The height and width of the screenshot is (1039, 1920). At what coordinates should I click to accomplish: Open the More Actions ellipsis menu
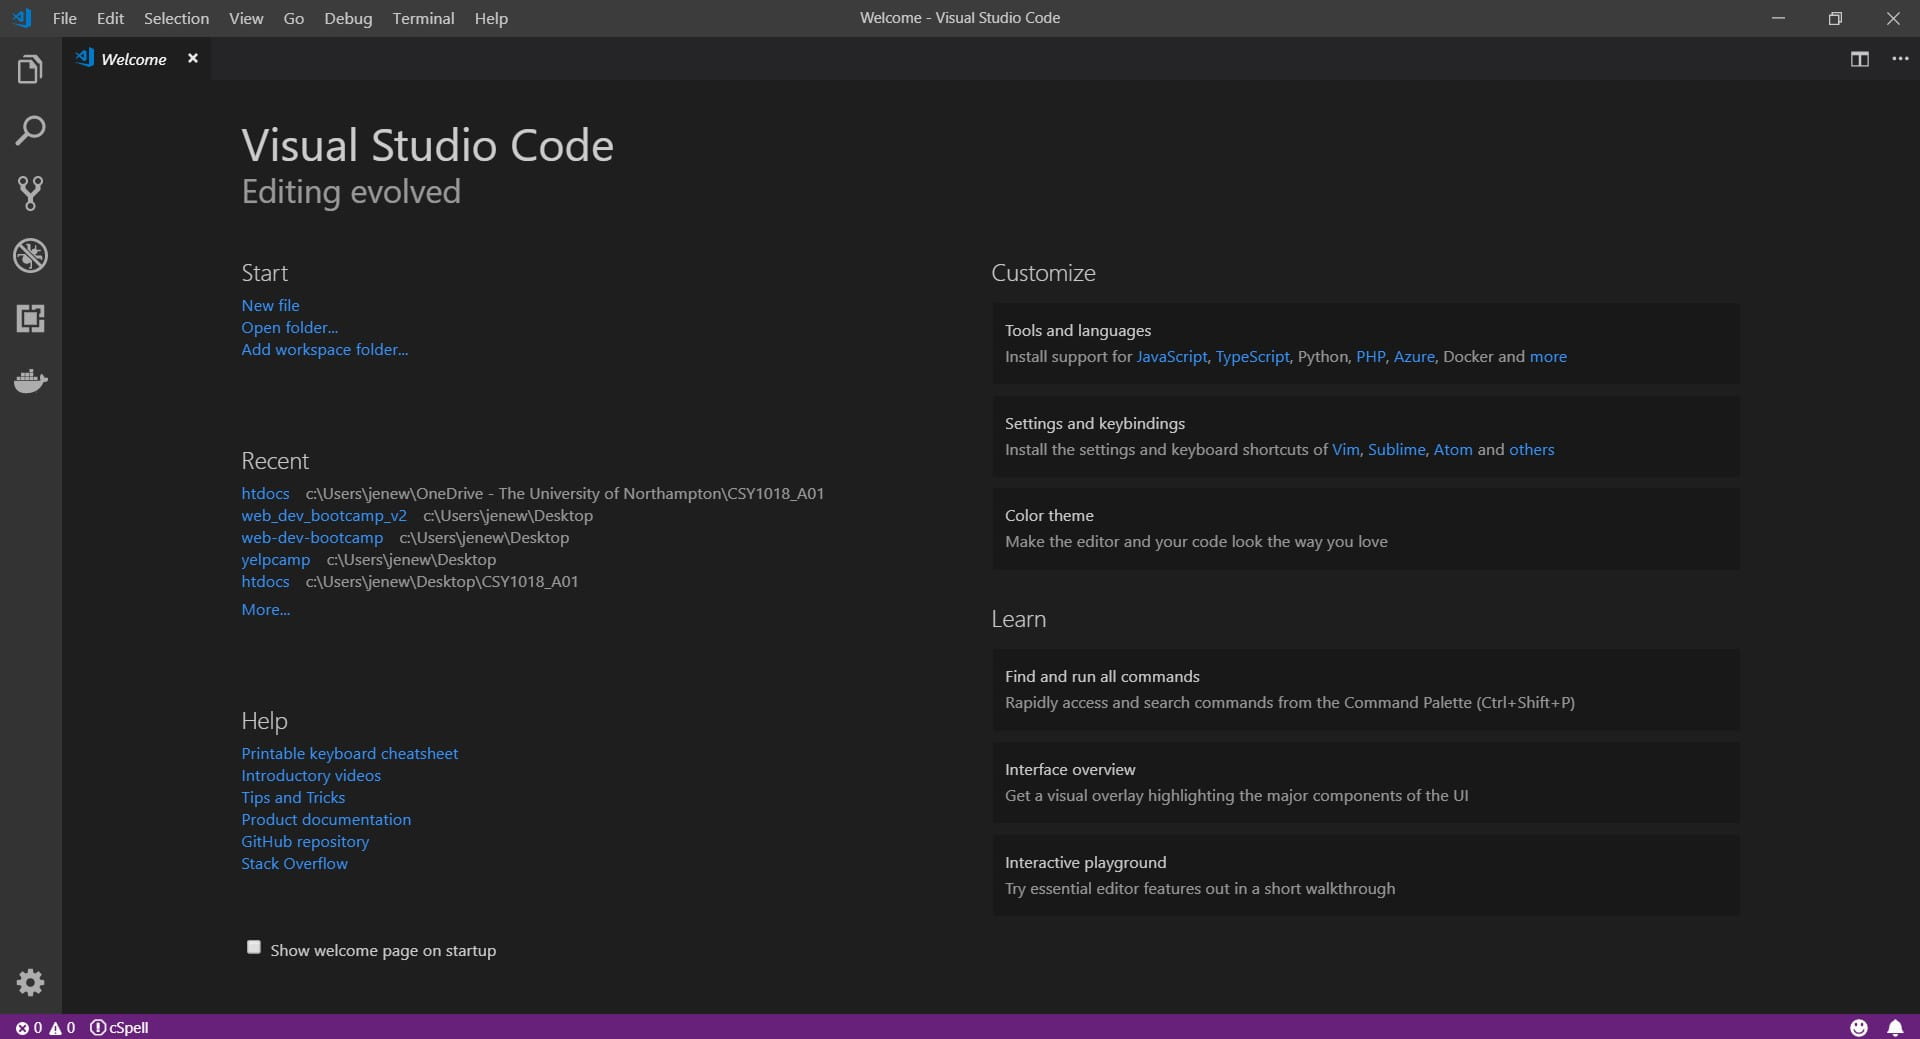[x=1900, y=59]
